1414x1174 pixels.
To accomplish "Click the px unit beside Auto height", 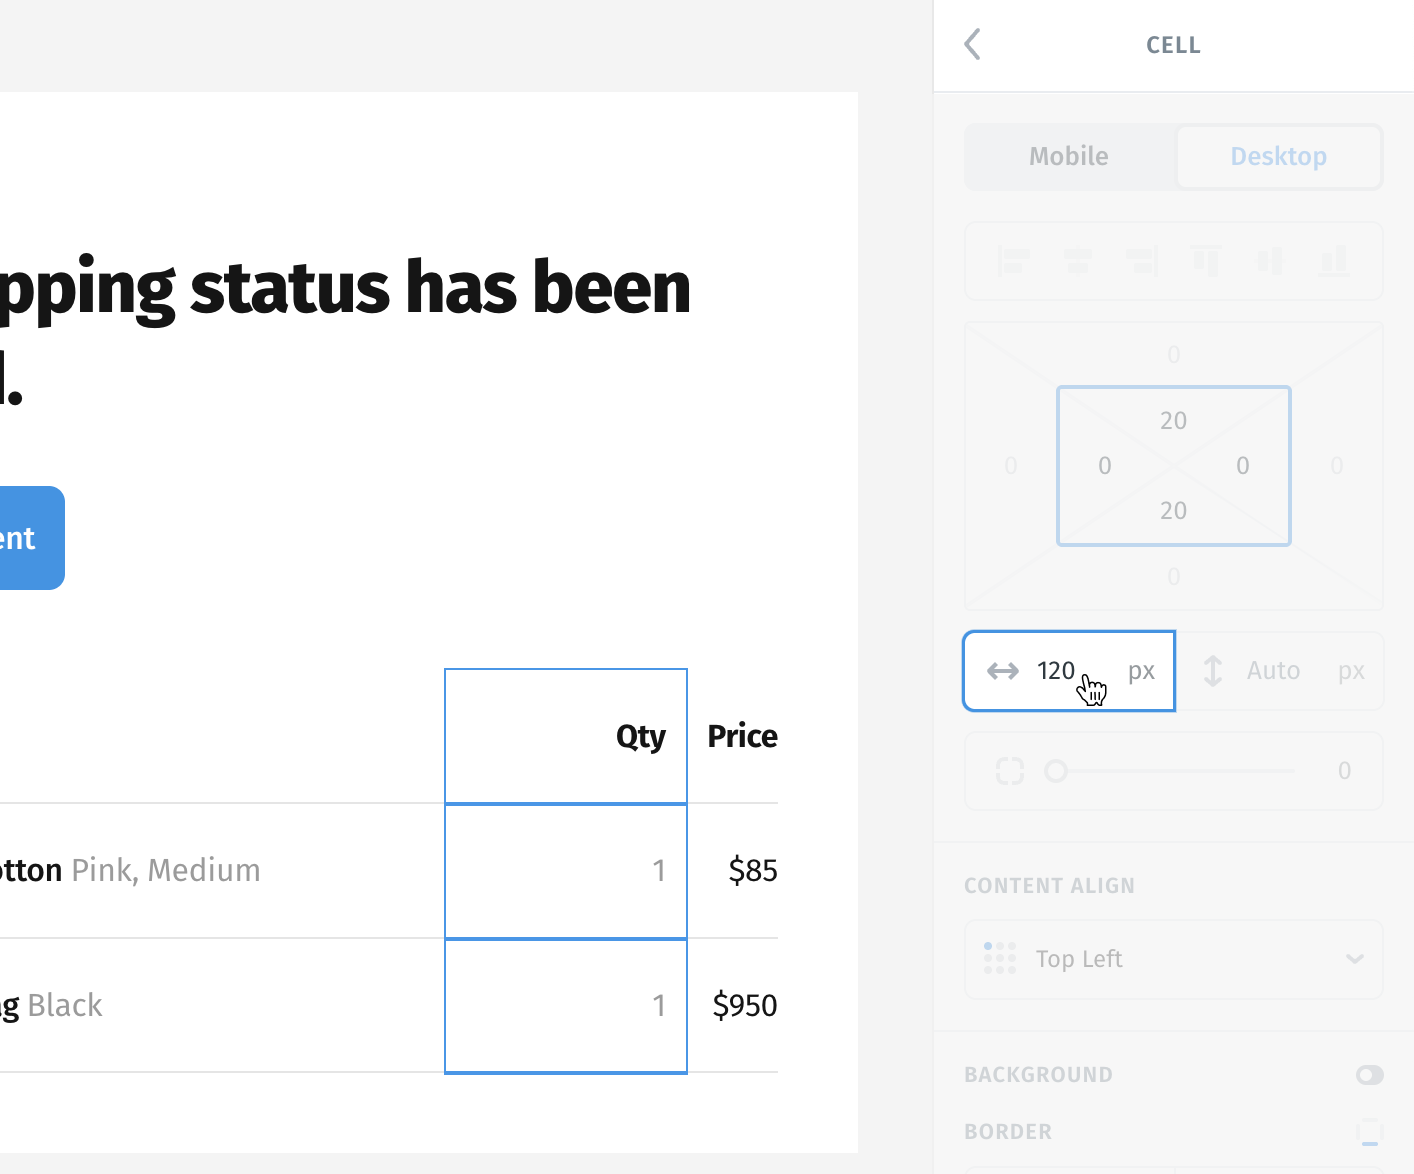I will click(1351, 671).
